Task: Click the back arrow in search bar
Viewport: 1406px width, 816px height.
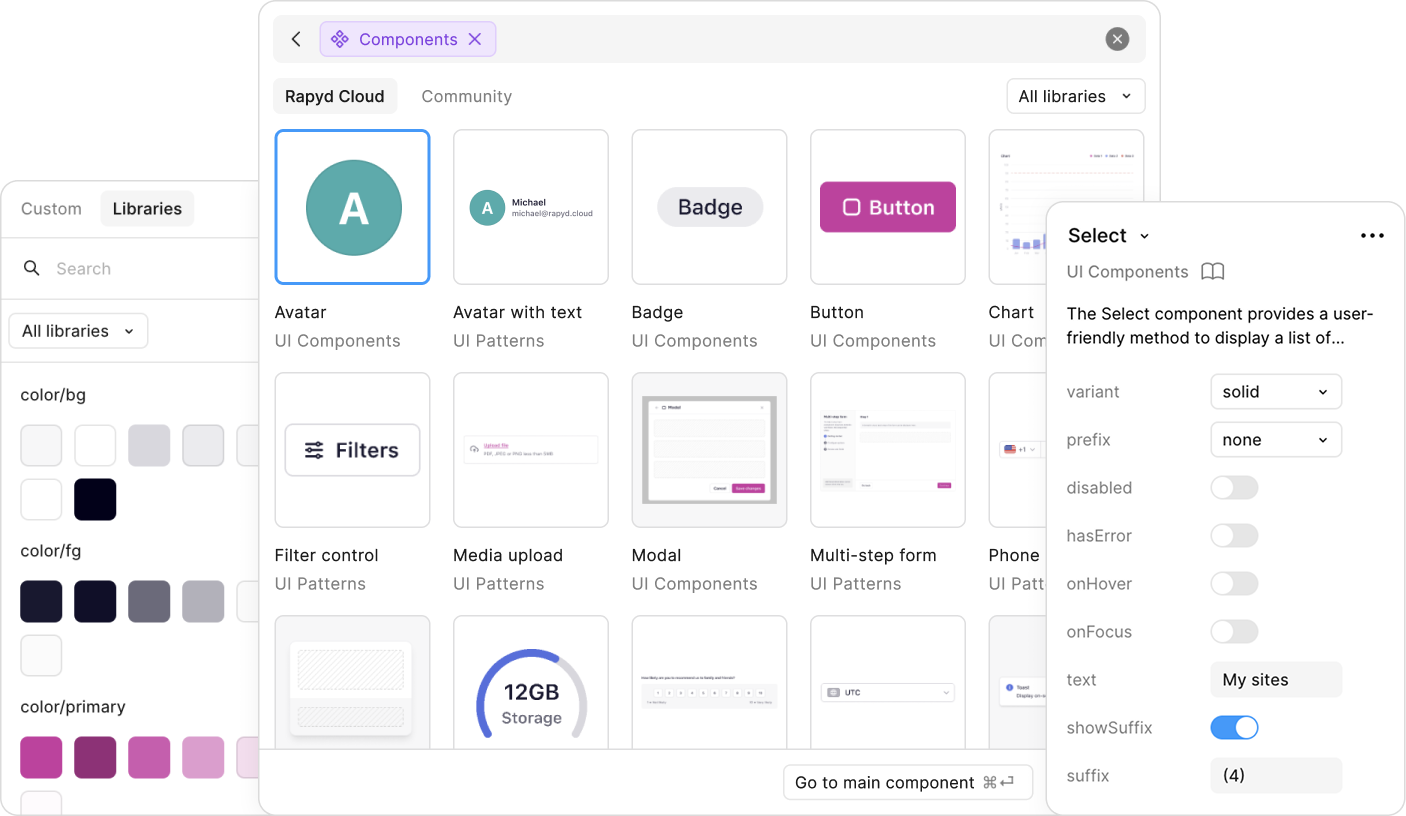Action: click(296, 39)
